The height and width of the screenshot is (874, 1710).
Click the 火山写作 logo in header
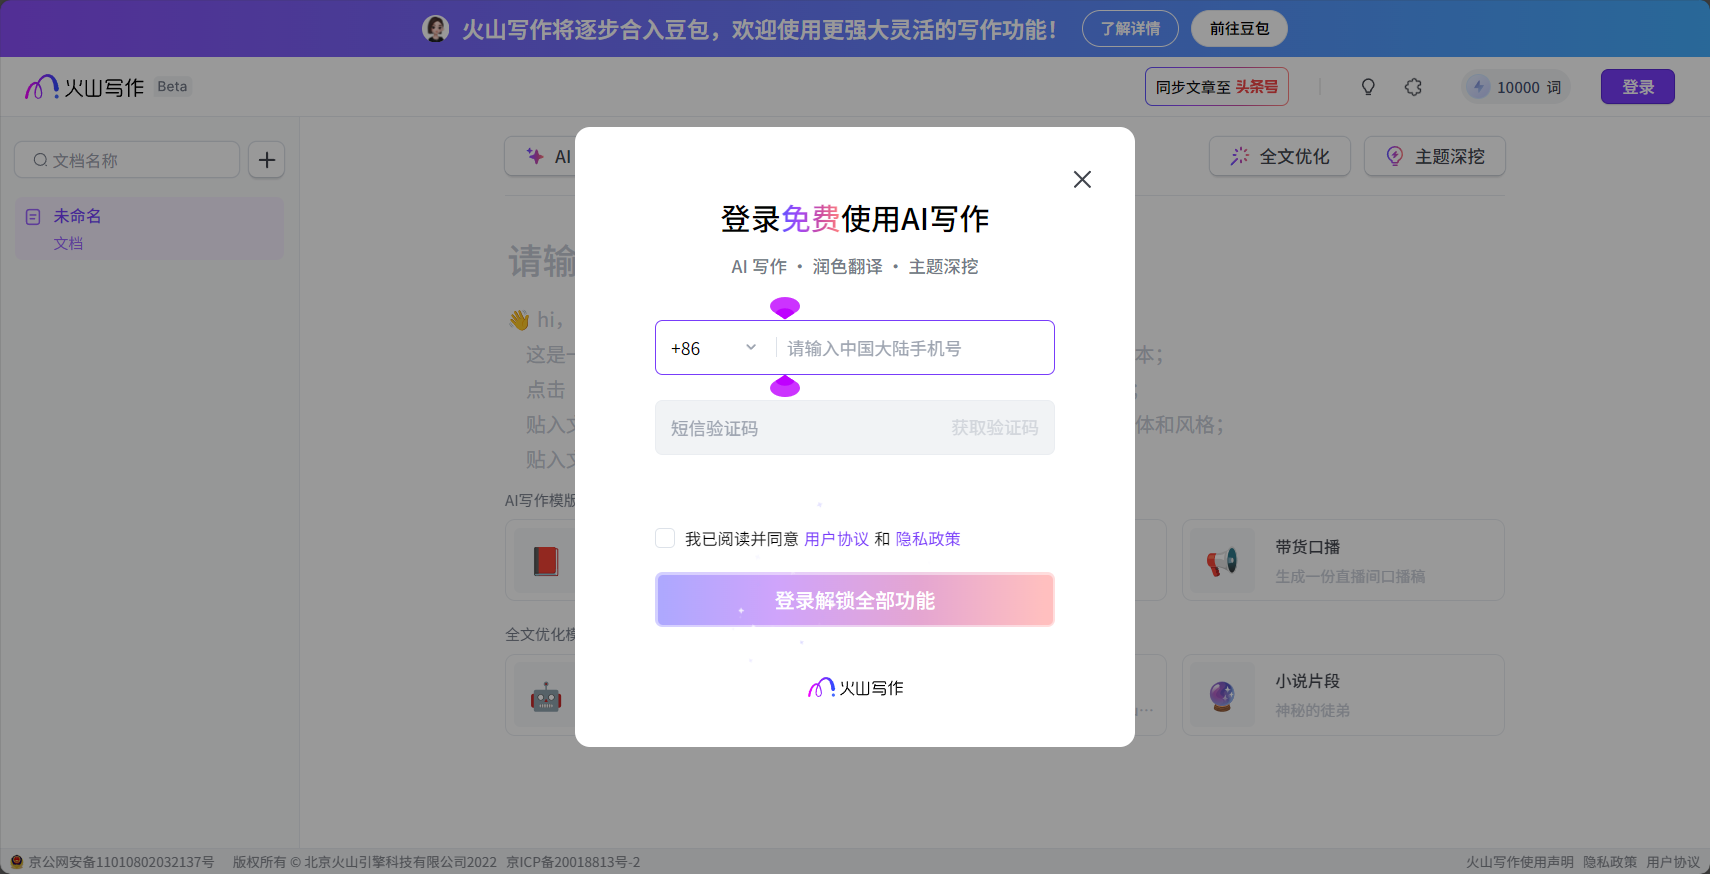[85, 87]
